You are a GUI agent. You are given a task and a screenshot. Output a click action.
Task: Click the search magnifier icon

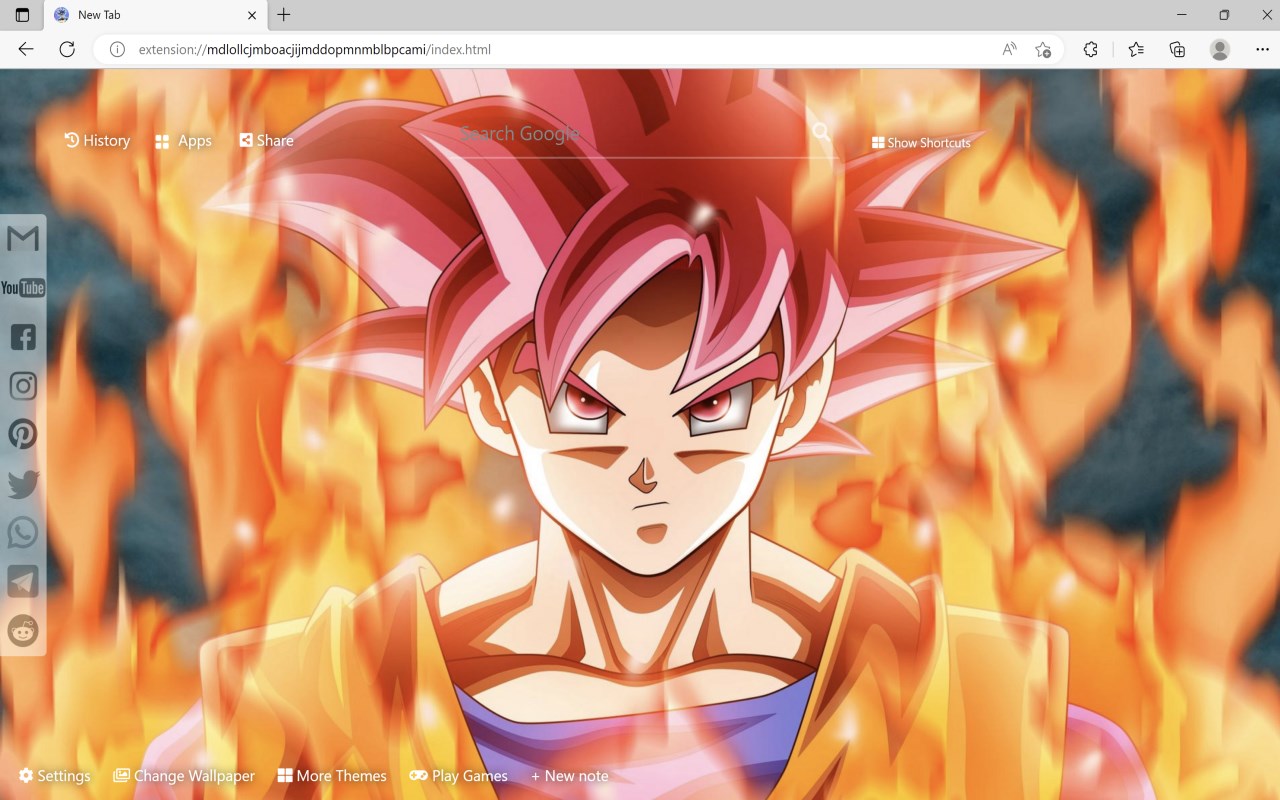[822, 133]
